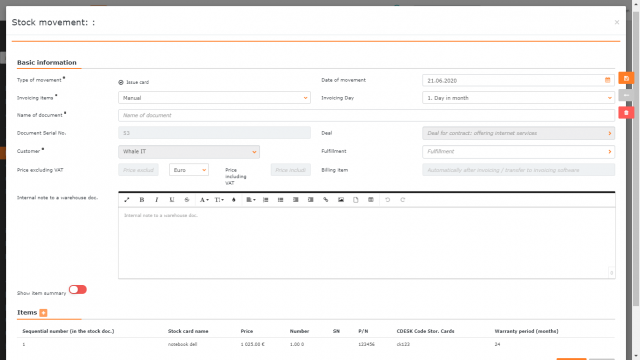This screenshot has width=640, height=360.
Task: Toggle italic formatting in note editor
Action: (x=157, y=200)
